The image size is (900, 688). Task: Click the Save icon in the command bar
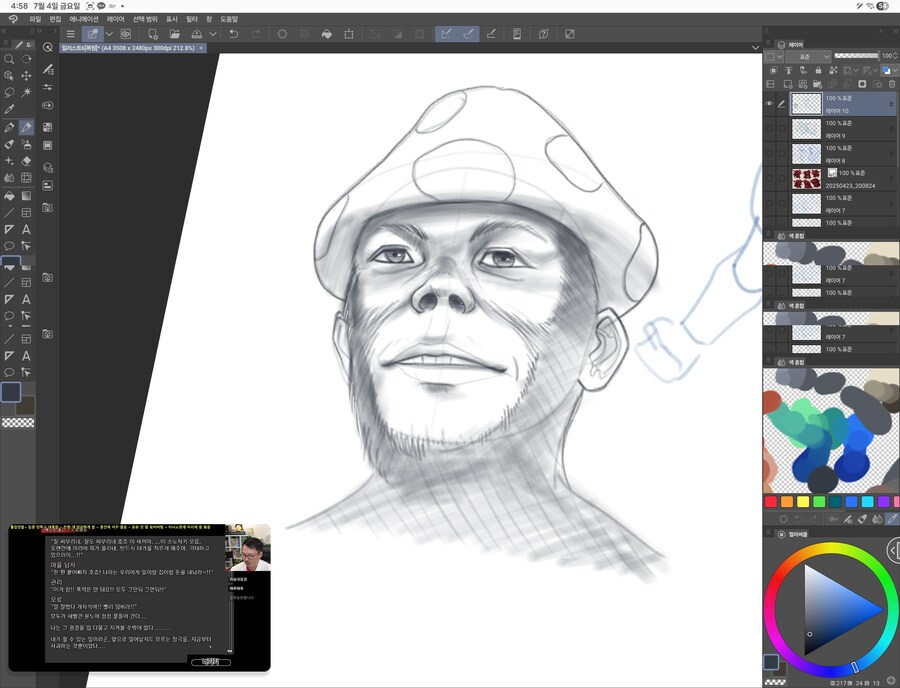coord(197,34)
